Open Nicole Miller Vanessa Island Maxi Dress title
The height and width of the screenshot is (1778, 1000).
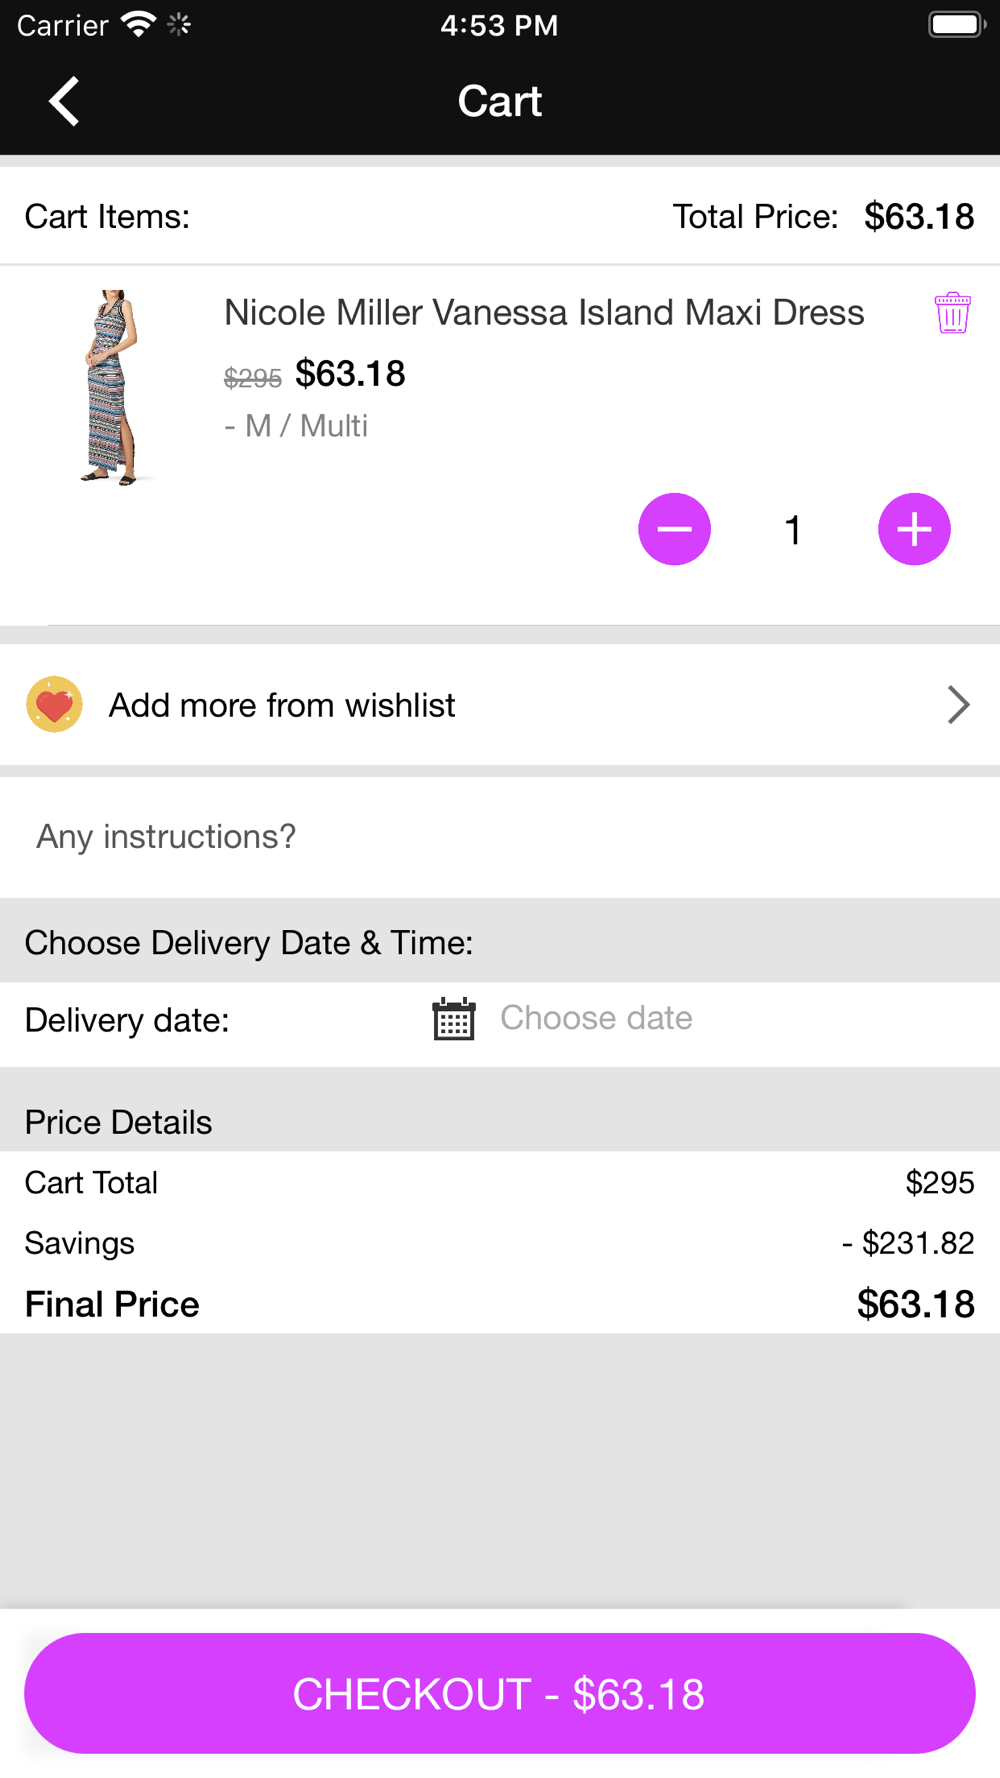(x=544, y=313)
